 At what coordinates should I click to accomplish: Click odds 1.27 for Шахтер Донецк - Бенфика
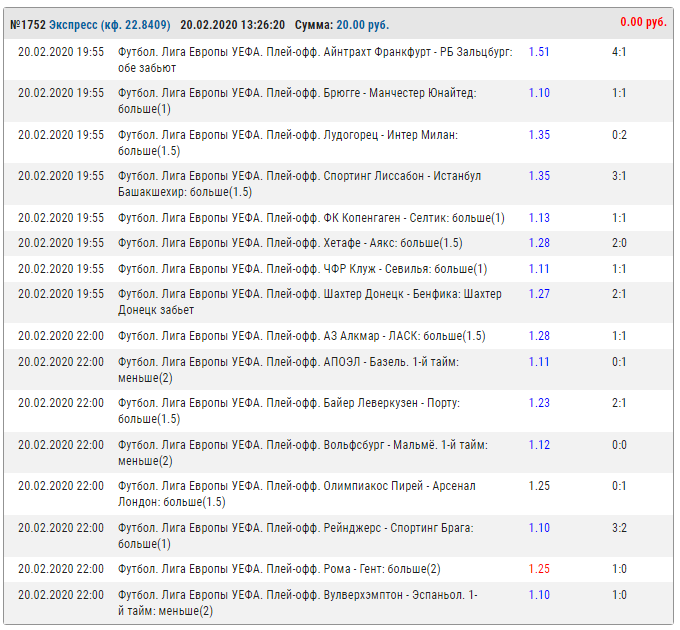pos(539,294)
